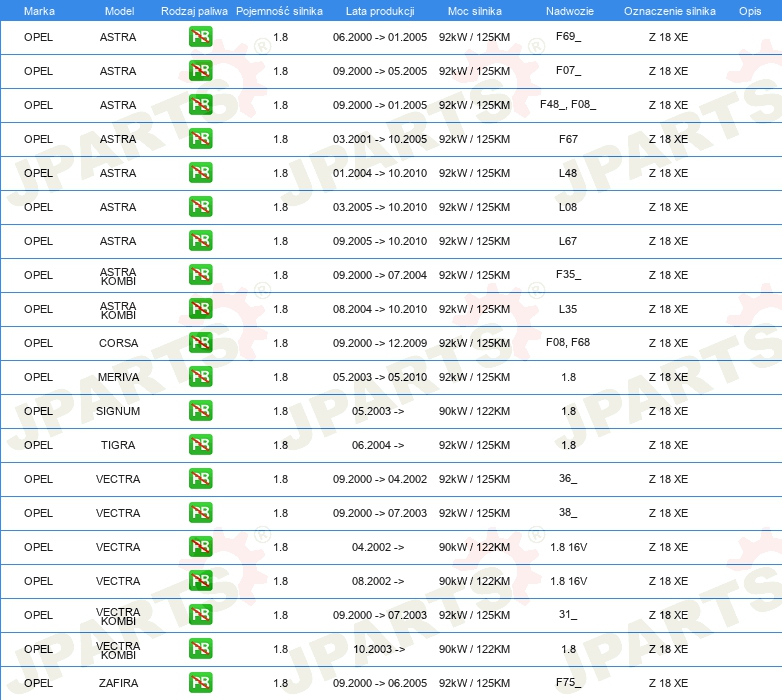Click production years 09.2000 -> 05.2005
This screenshot has width=782, height=700.
tap(380, 71)
